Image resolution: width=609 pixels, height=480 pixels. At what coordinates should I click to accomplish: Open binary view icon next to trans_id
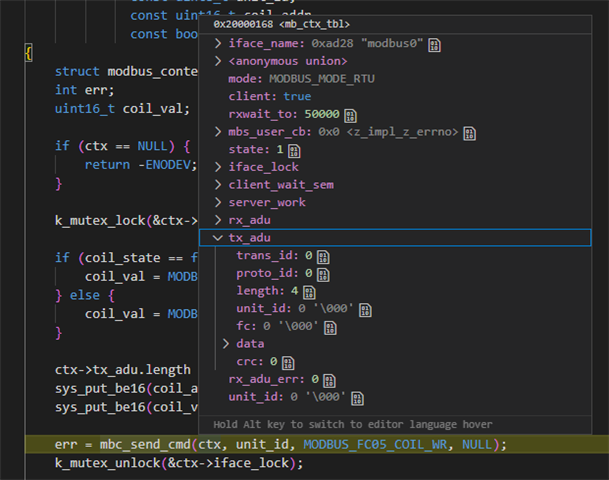pos(323,257)
